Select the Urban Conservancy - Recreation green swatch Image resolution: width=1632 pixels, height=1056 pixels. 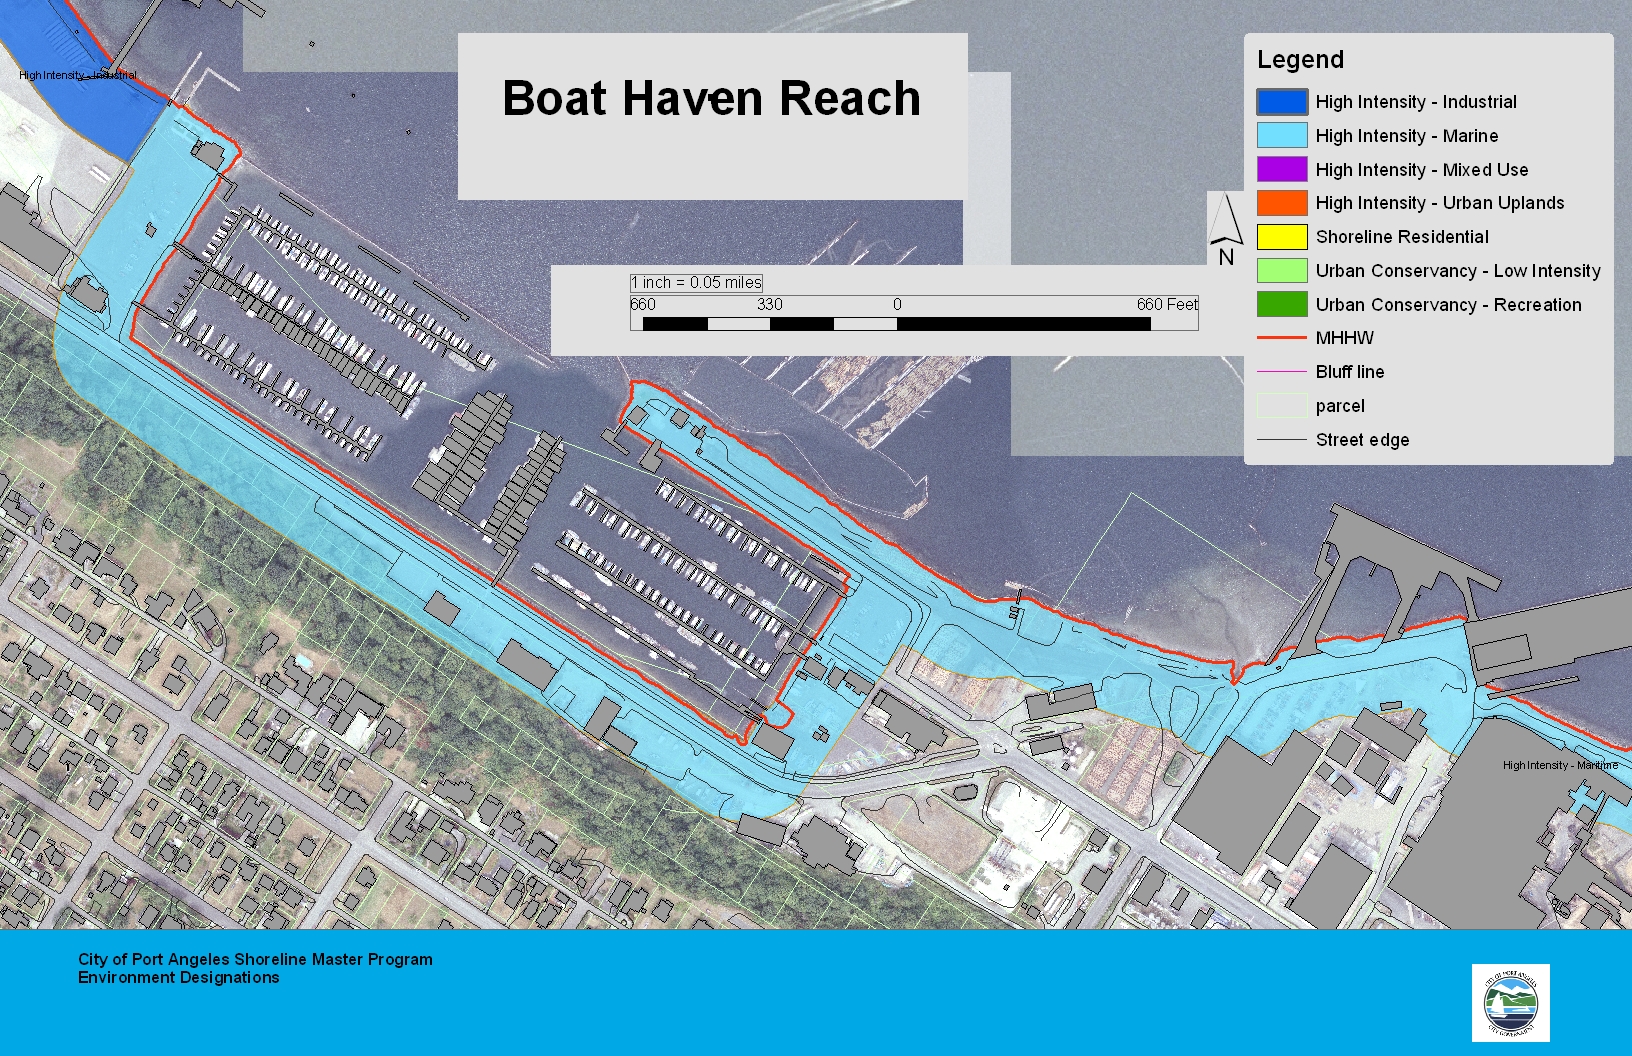pos(1281,305)
